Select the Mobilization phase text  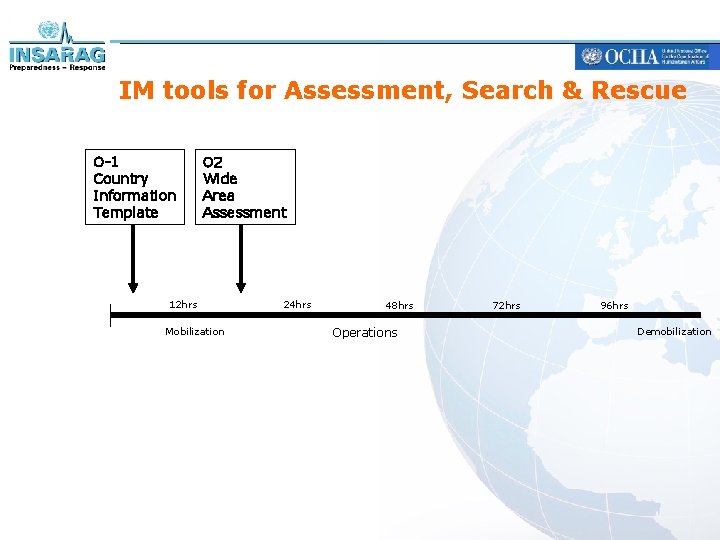pyautogui.click(x=195, y=332)
